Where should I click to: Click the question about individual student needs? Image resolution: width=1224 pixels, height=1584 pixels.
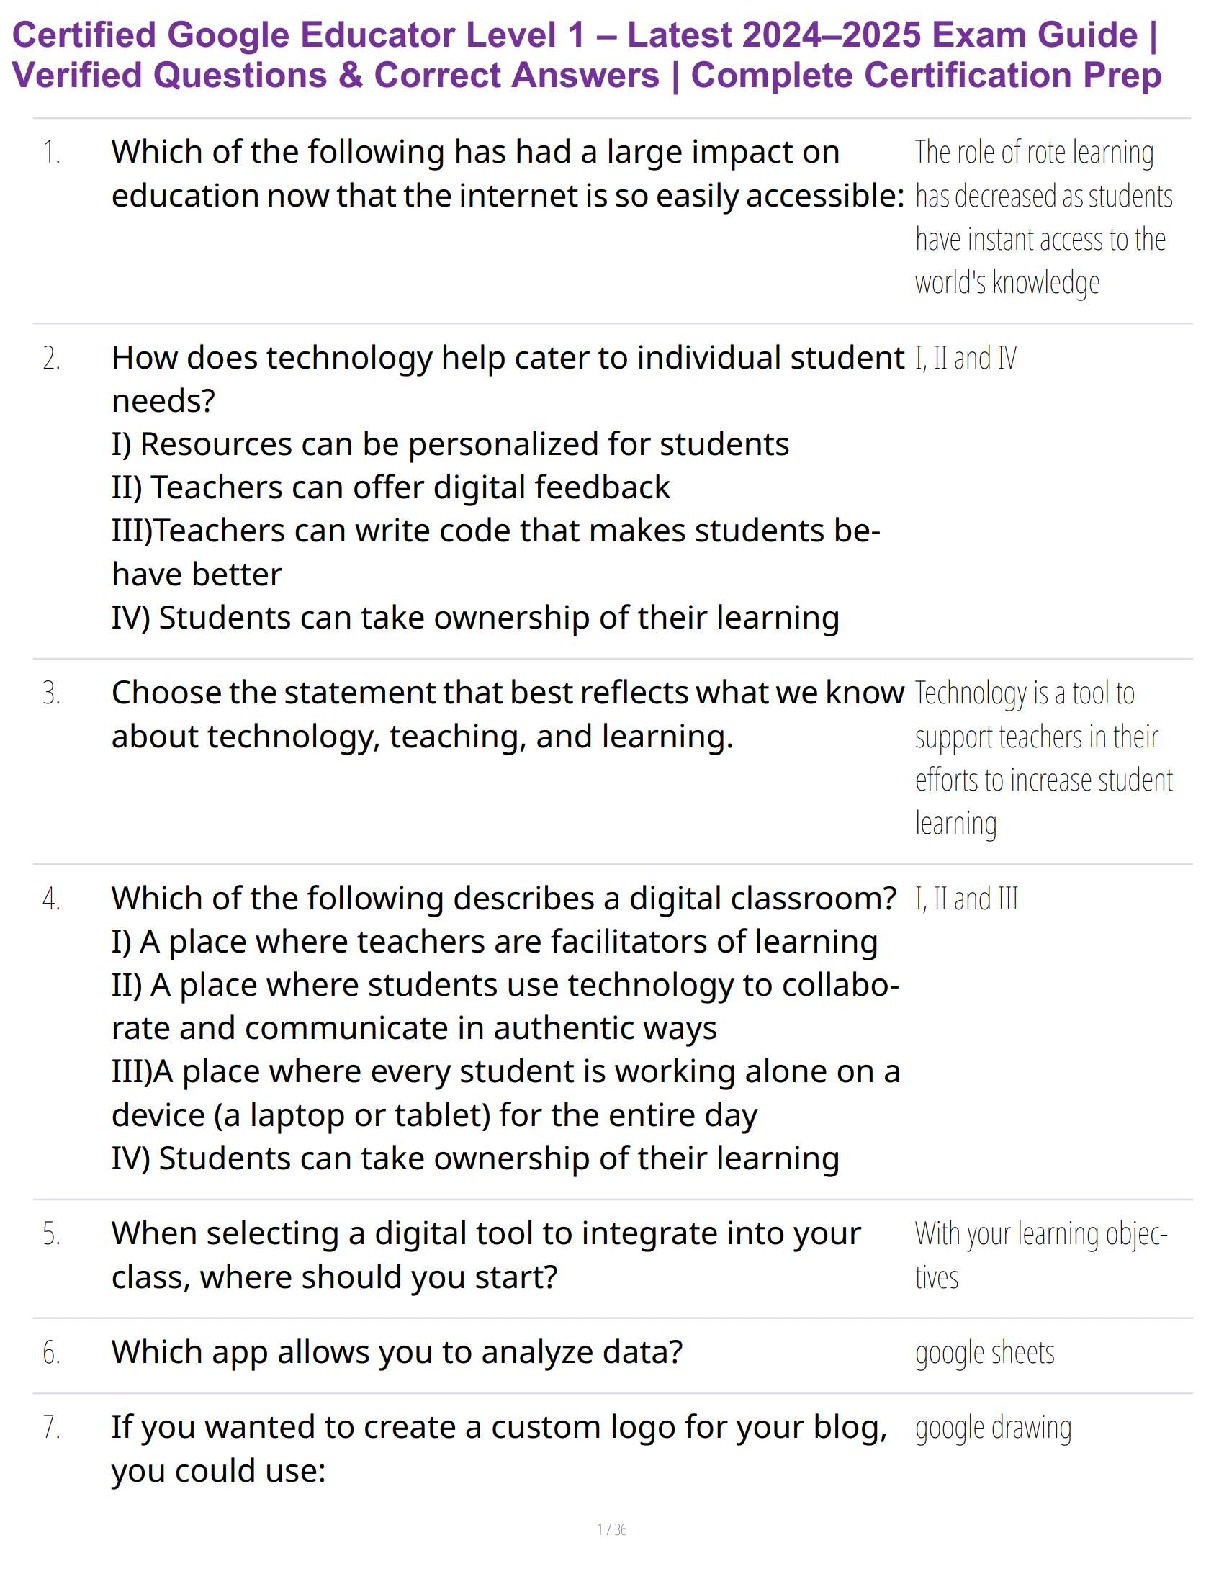tap(507, 378)
